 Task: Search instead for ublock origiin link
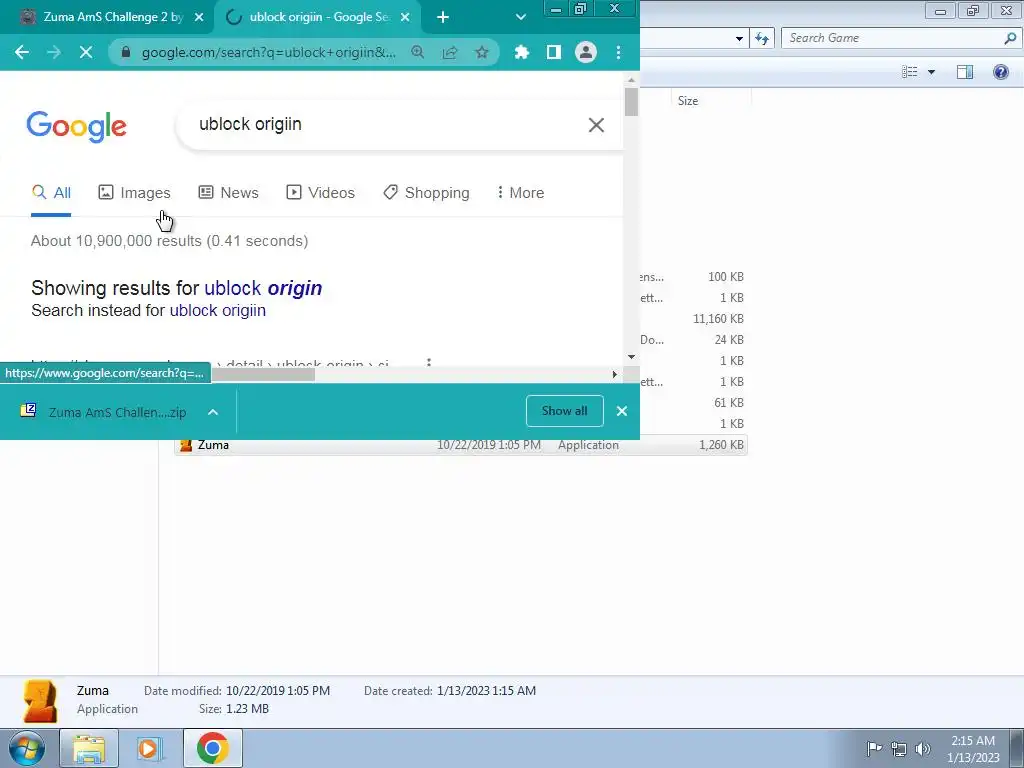pos(217,310)
